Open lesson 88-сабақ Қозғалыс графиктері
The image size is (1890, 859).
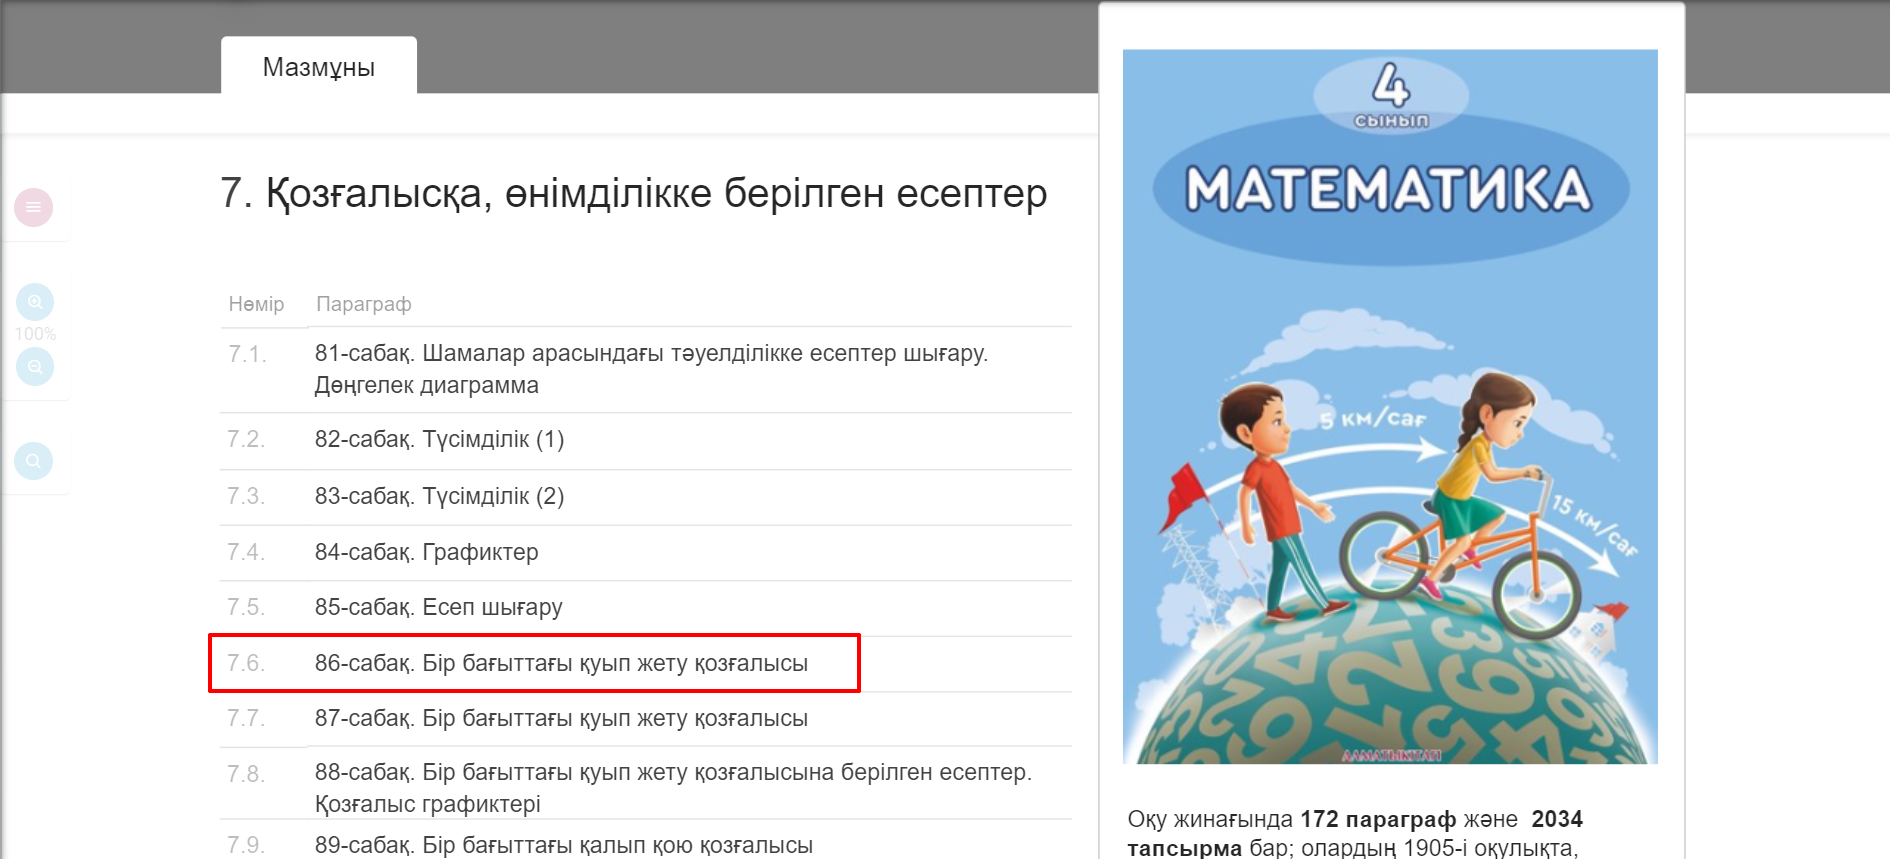click(x=673, y=788)
